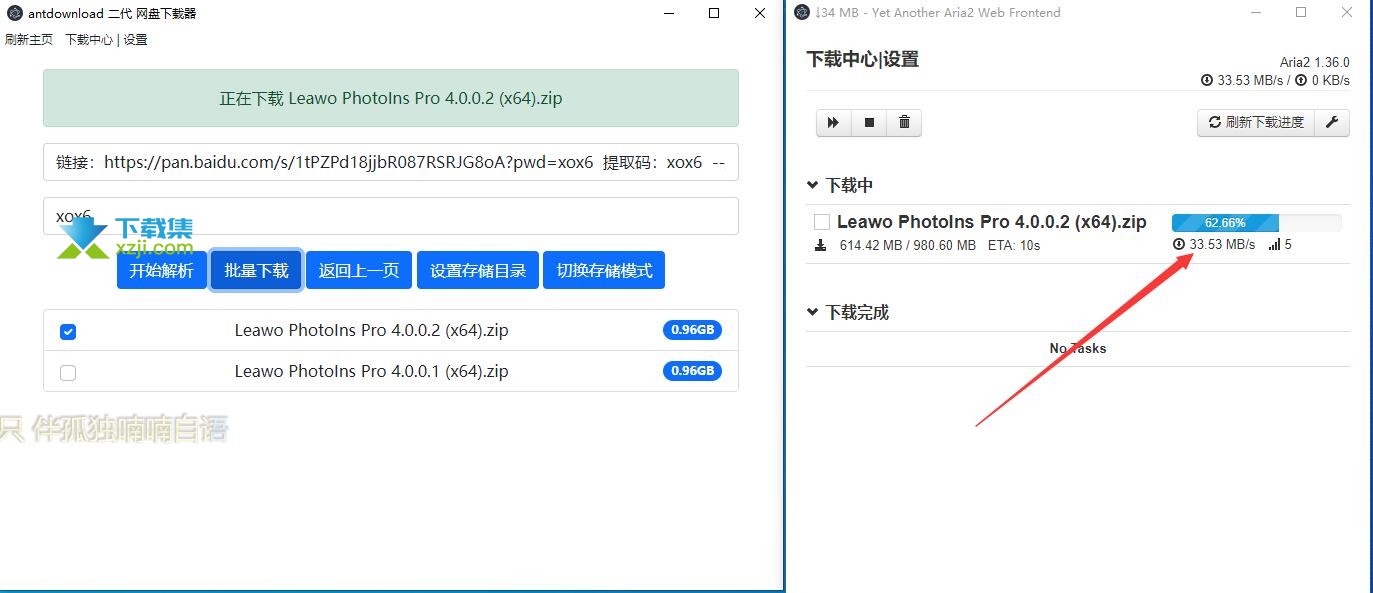The width and height of the screenshot is (1373, 593).
Task: Click the 开始解析 button
Action: 162,270
